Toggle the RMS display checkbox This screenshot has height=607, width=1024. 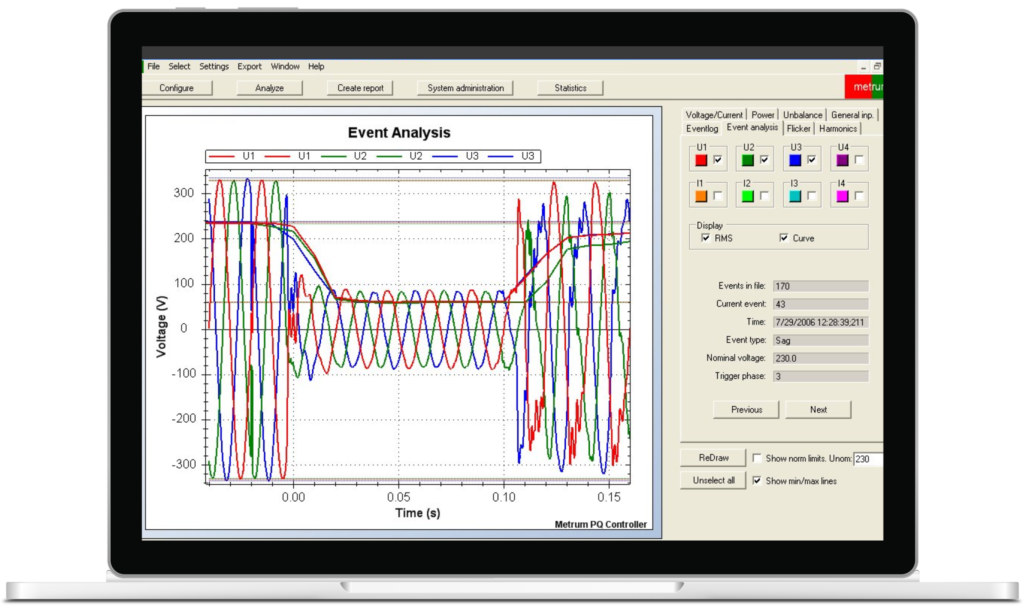tap(705, 238)
